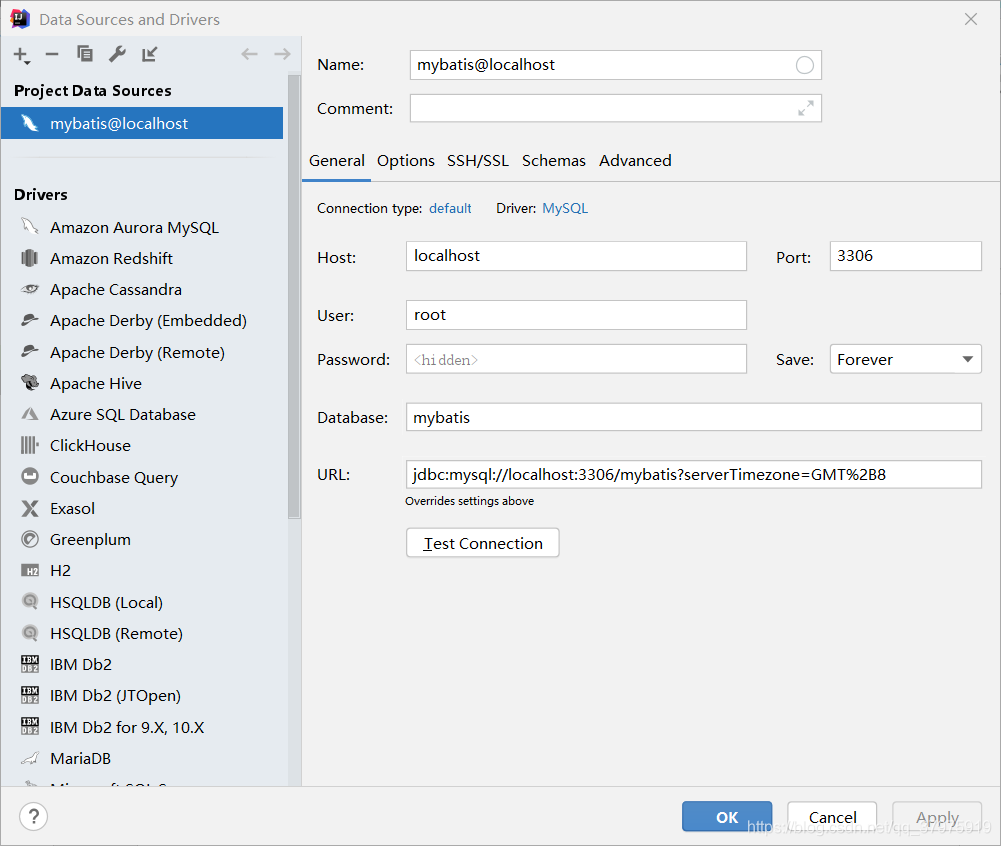Screen dimensions: 1001x846
Task: Click the Apache Cassandra eye icon
Action: (x=30, y=289)
